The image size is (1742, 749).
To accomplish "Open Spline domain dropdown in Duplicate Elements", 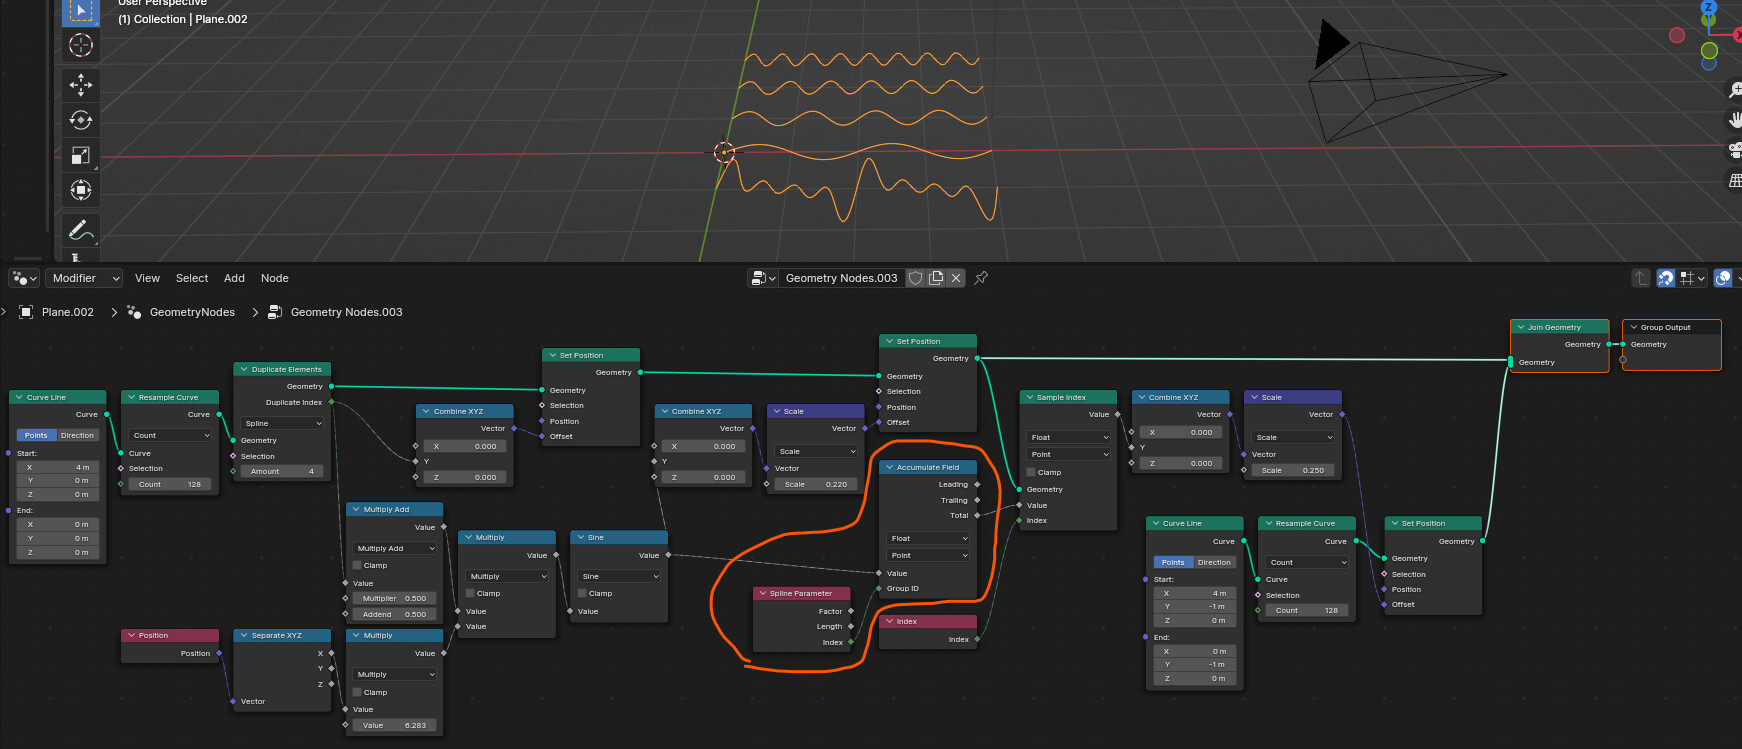I will pos(283,423).
